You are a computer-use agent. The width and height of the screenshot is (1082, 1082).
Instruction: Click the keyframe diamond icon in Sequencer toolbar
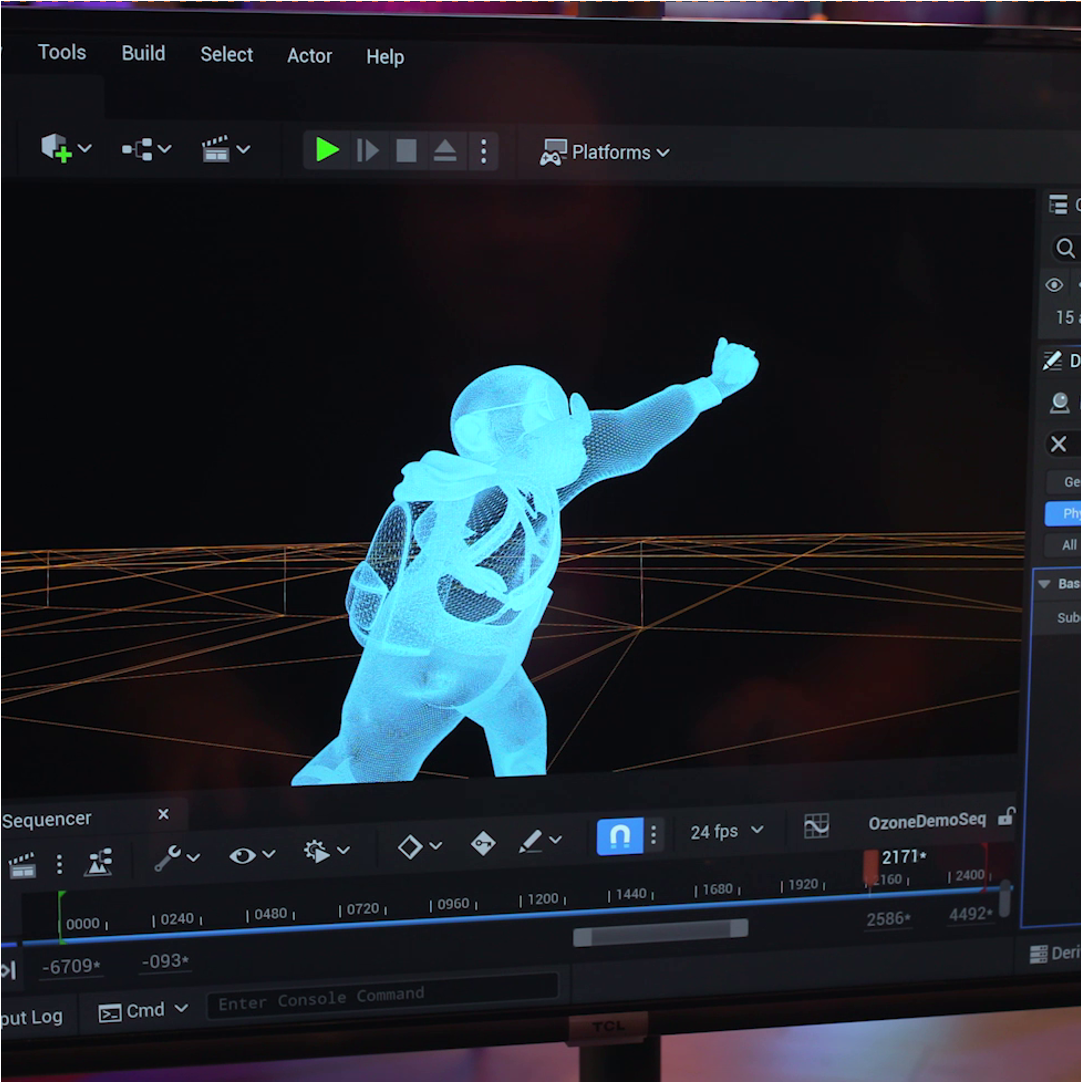point(410,845)
